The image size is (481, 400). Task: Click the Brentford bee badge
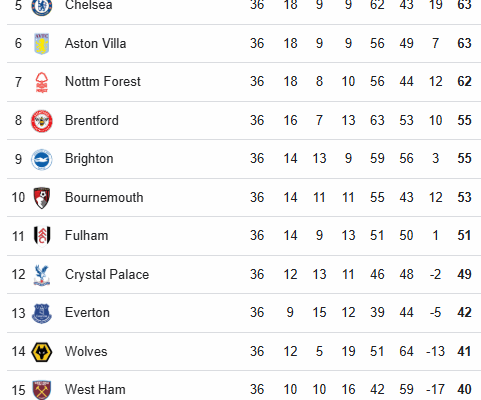pyautogui.click(x=42, y=121)
